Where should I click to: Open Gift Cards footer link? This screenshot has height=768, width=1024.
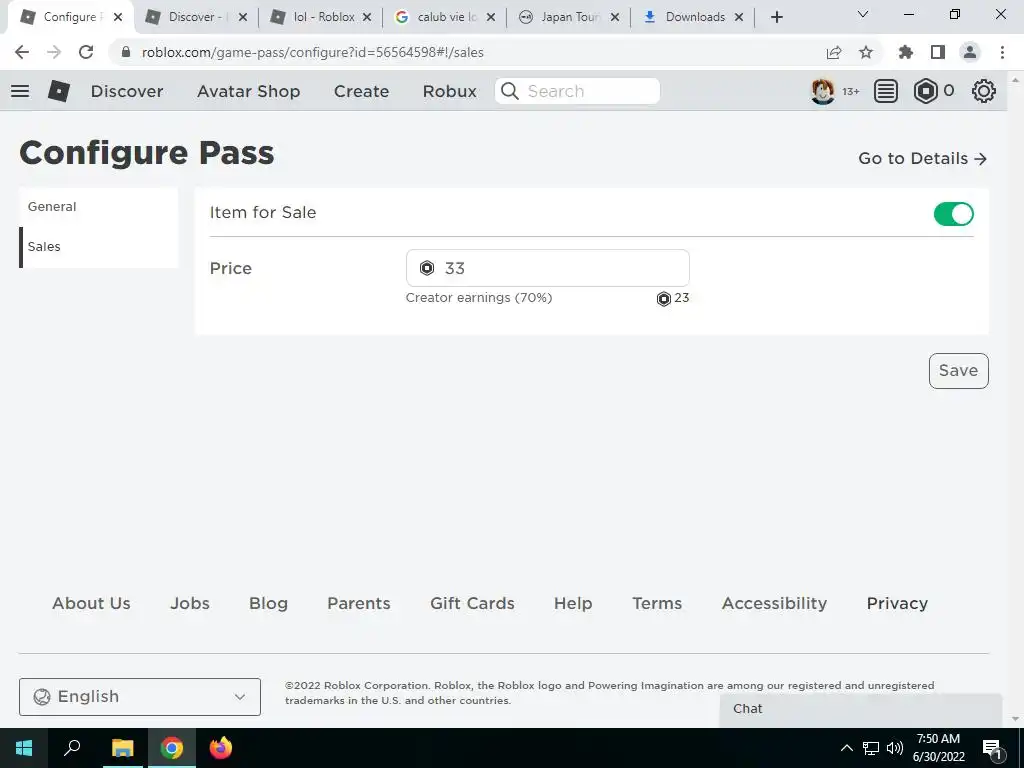click(472, 603)
